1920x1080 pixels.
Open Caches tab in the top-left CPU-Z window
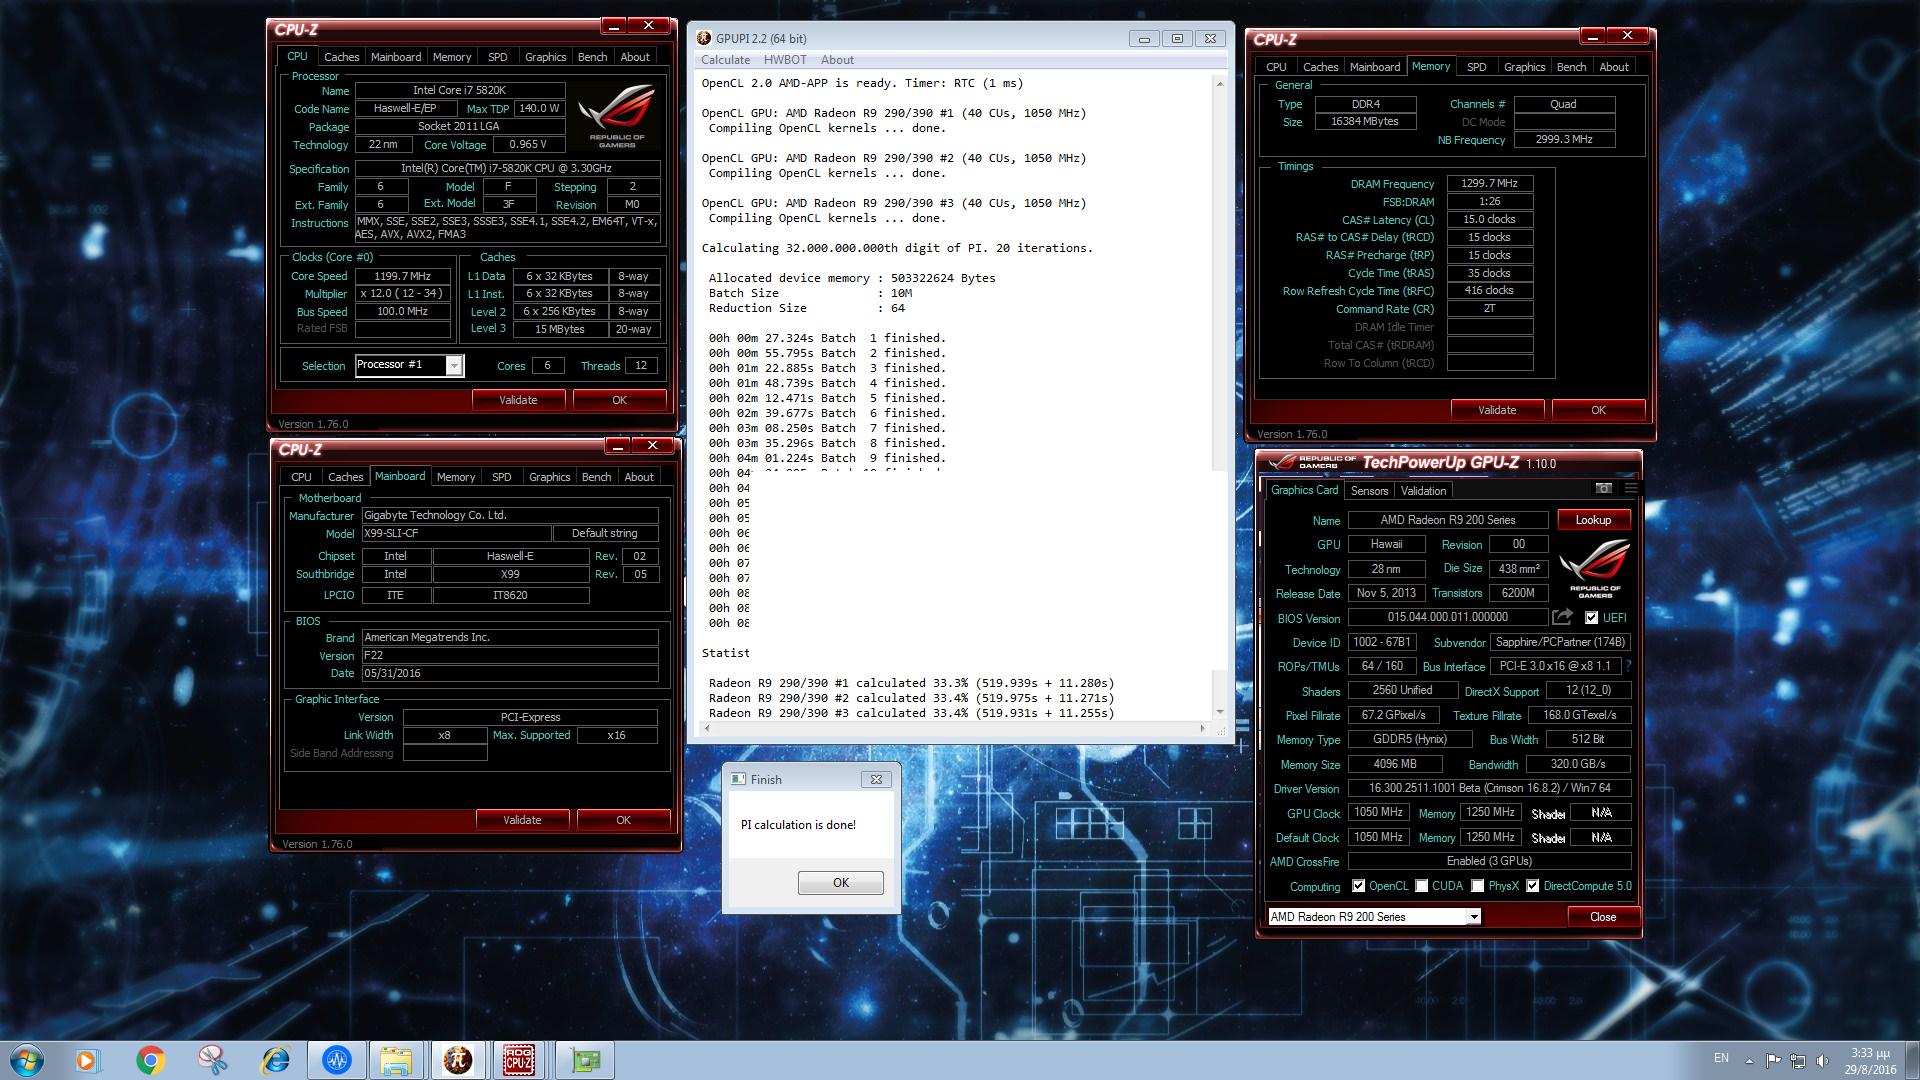tap(341, 57)
